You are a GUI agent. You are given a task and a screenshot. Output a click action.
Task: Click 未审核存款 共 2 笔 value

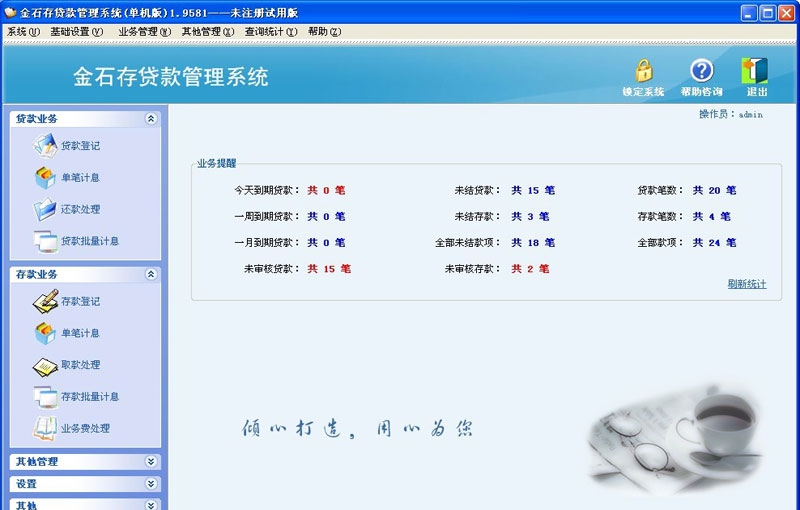coord(531,269)
